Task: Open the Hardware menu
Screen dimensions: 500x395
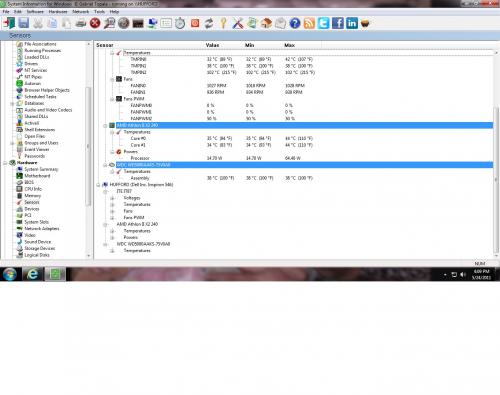Action: [58, 12]
